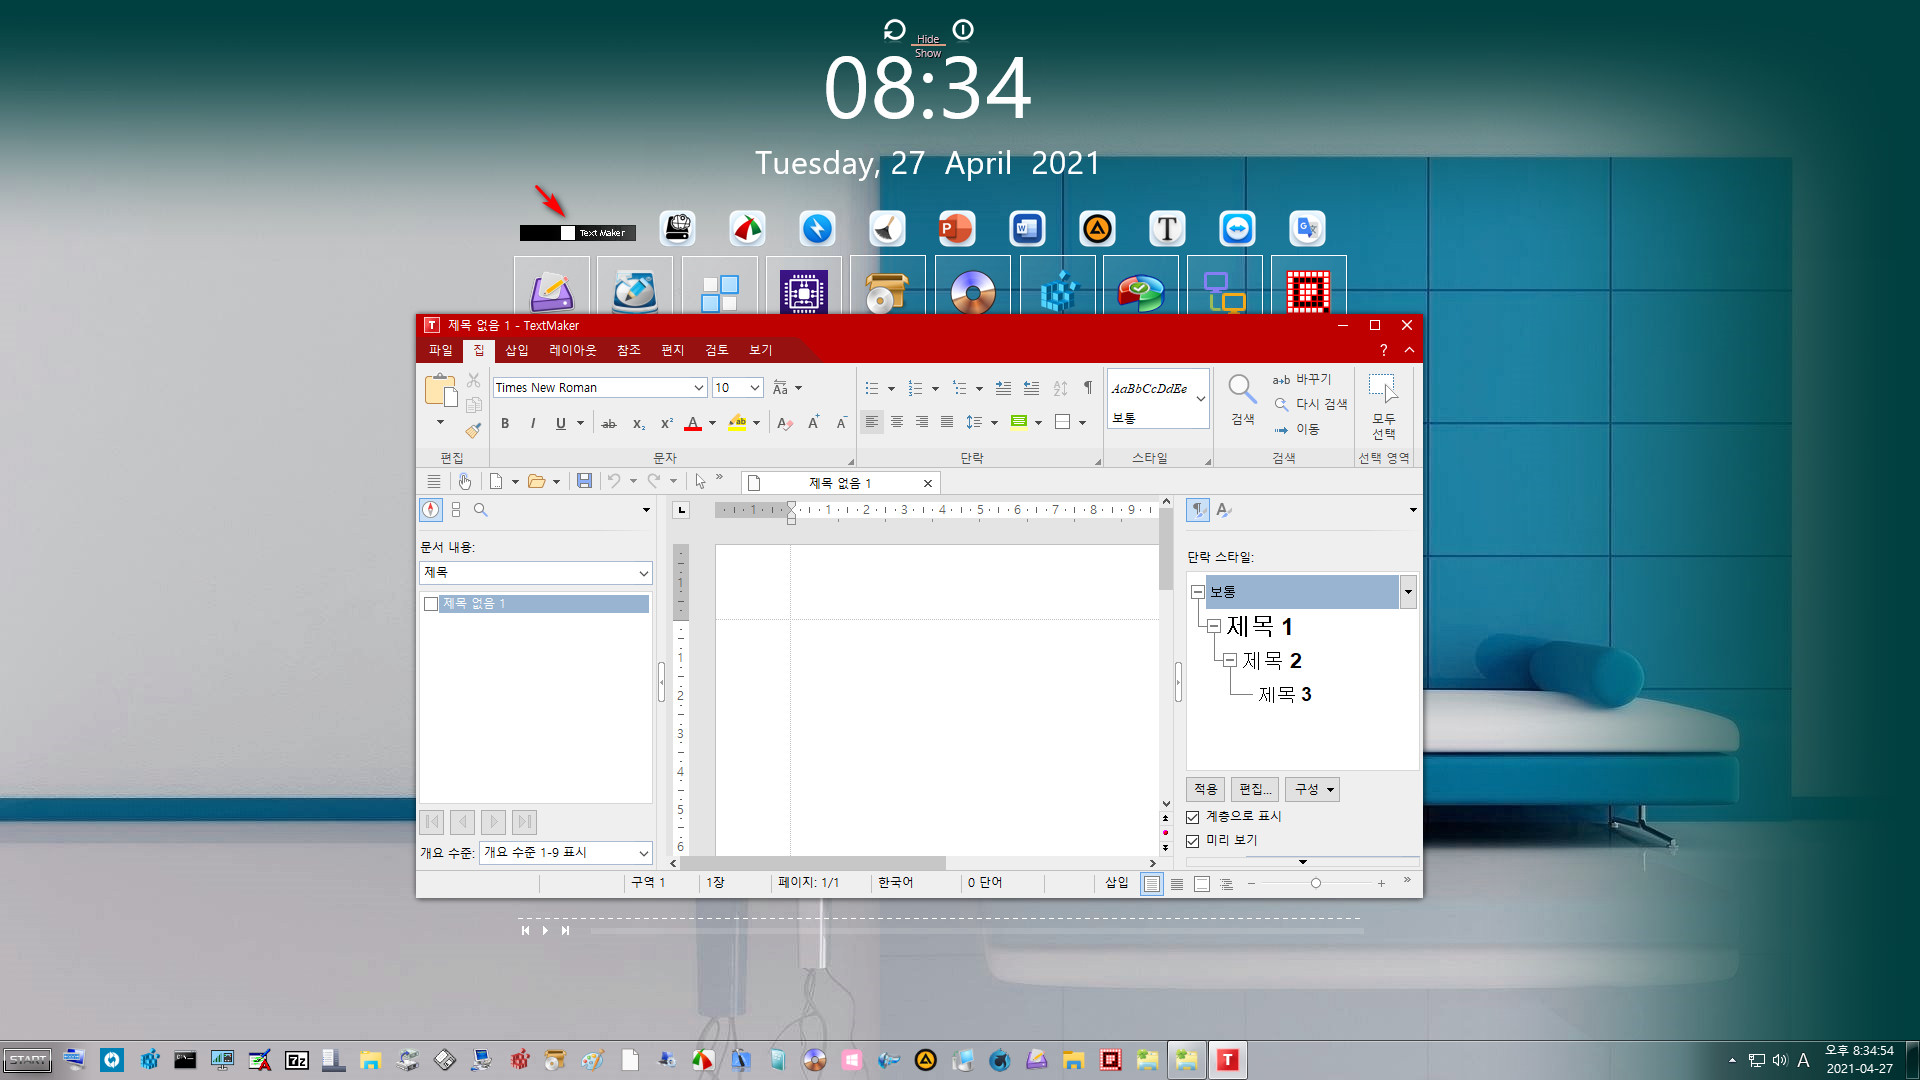Screen dimensions: 1920x1080
Task: Click the red font color button
Action: (x=693, y=423)
